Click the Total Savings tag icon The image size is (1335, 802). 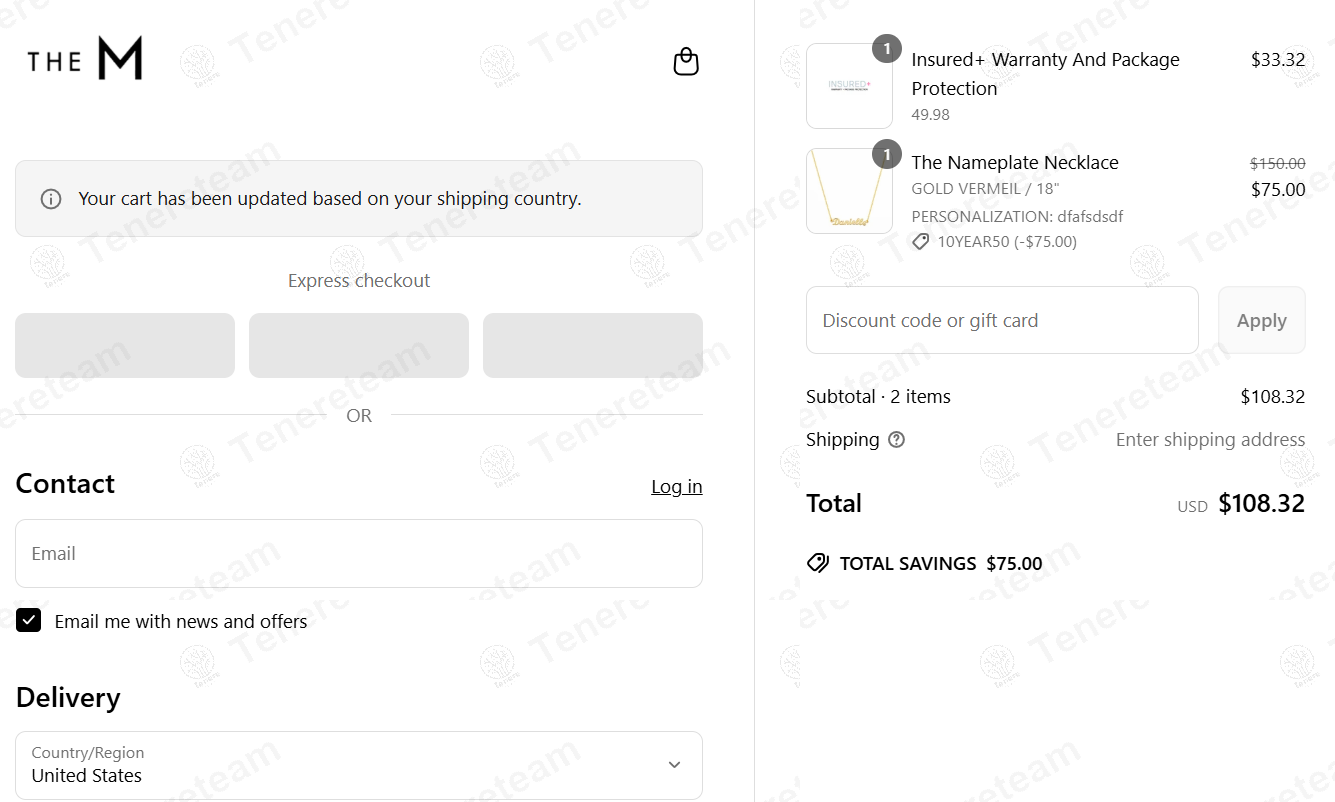818,563
